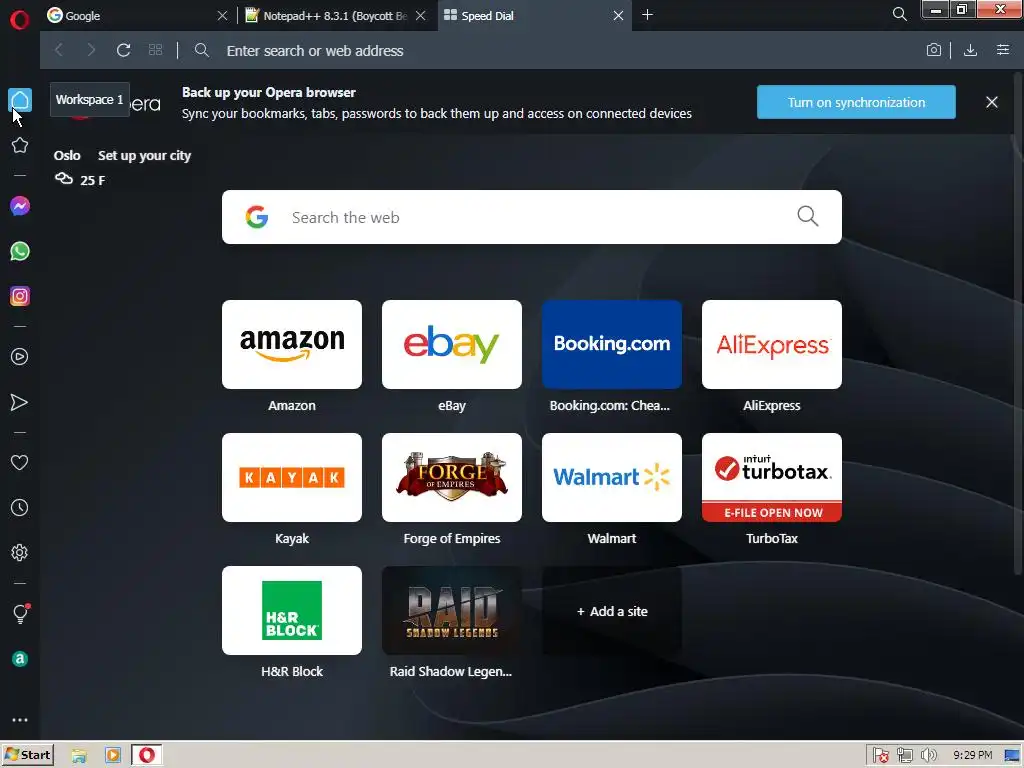Open the Amazon speed dial tile
The height and width of the screenshot is (768, 1024).
(292, 345)
